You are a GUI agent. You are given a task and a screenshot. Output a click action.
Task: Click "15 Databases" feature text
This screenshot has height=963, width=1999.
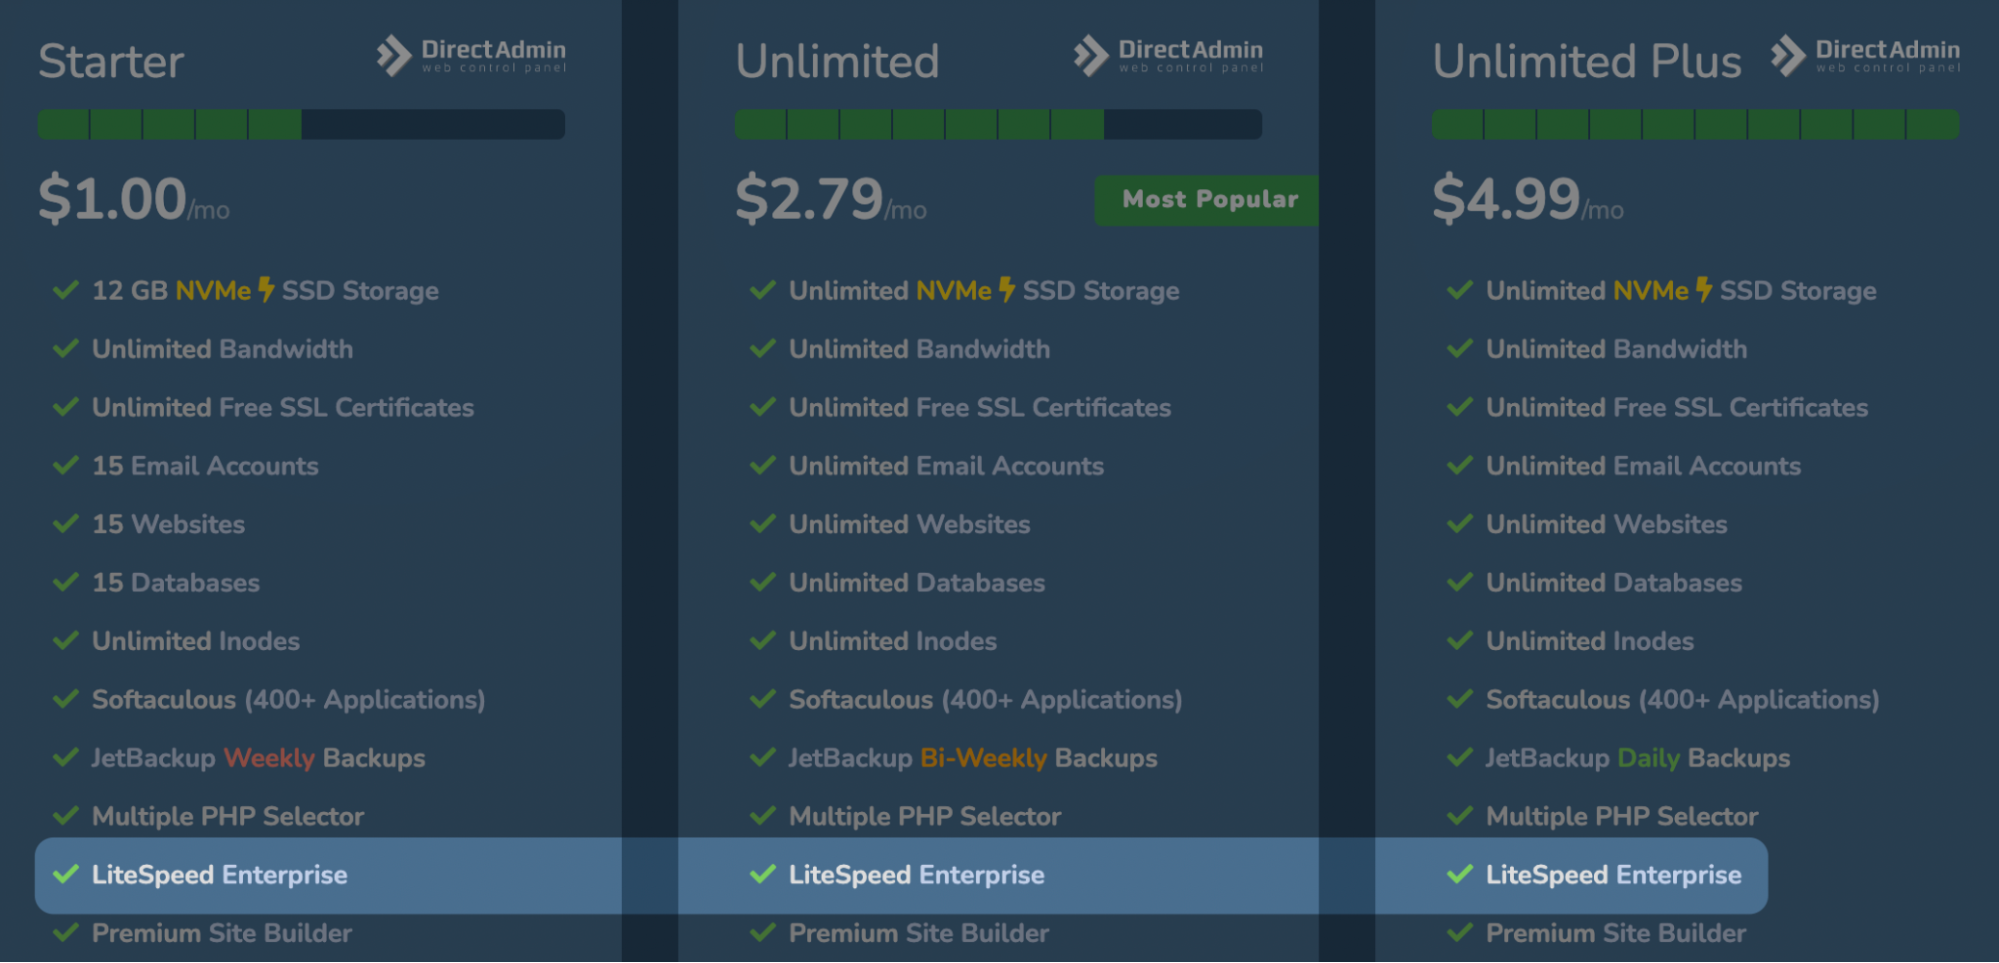pos(176,583)
